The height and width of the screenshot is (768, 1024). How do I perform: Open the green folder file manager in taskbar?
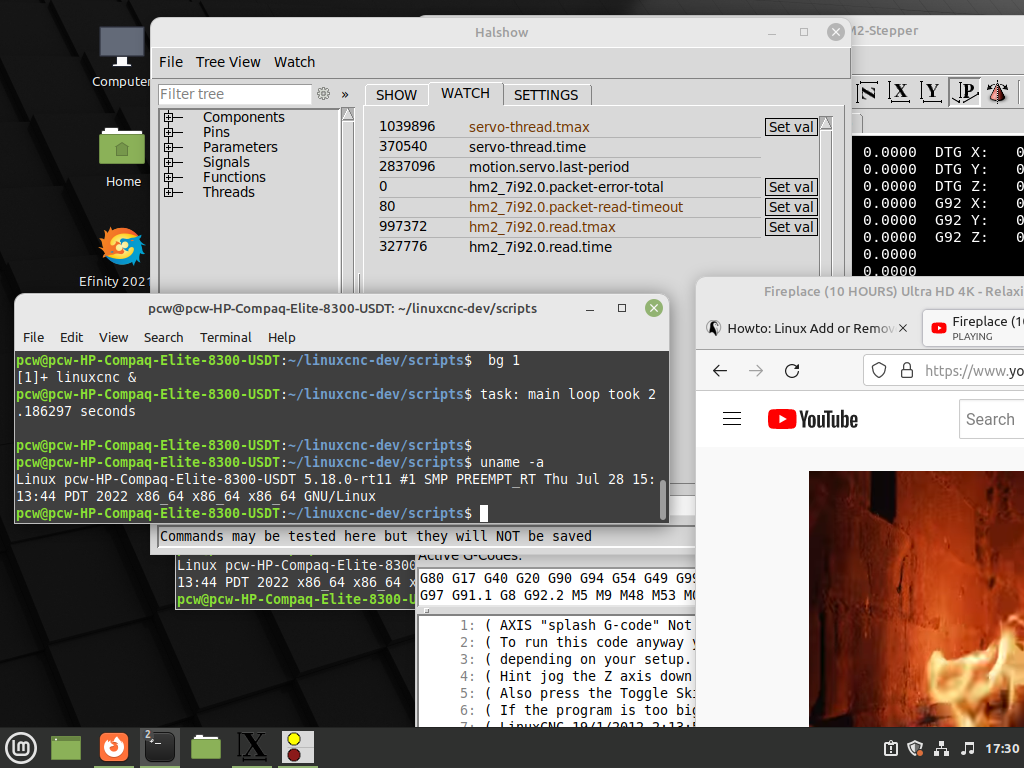pyautogui.click(x=206, y=748)
